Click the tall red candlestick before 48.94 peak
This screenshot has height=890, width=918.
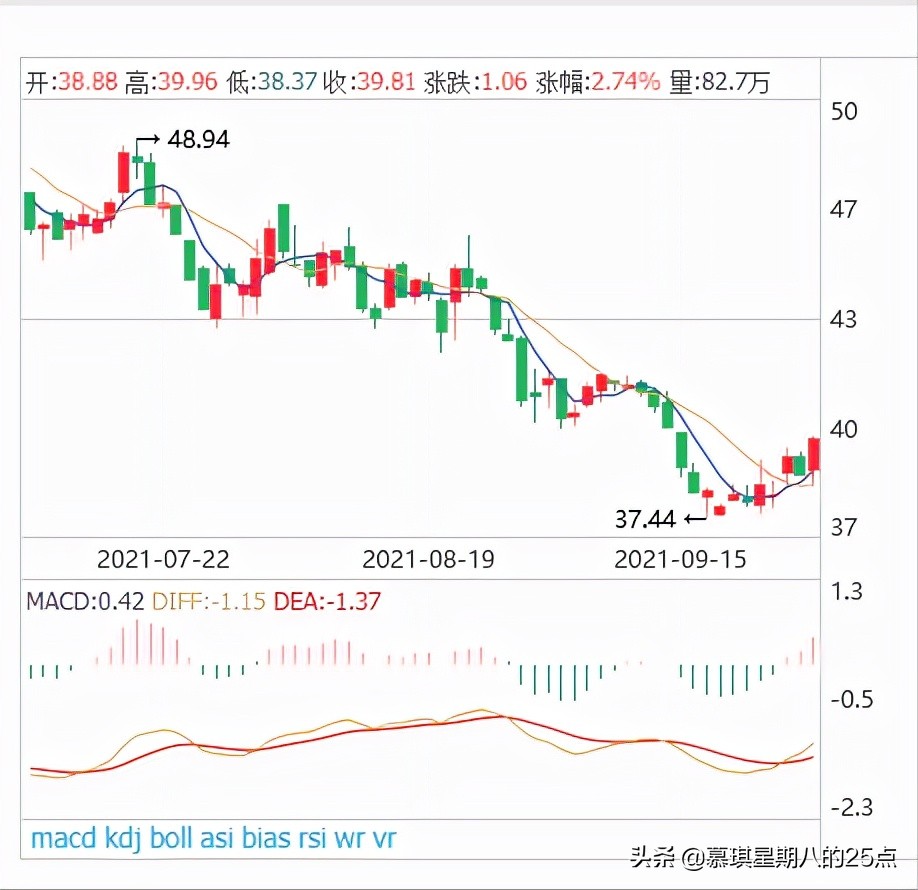point(124,172)
